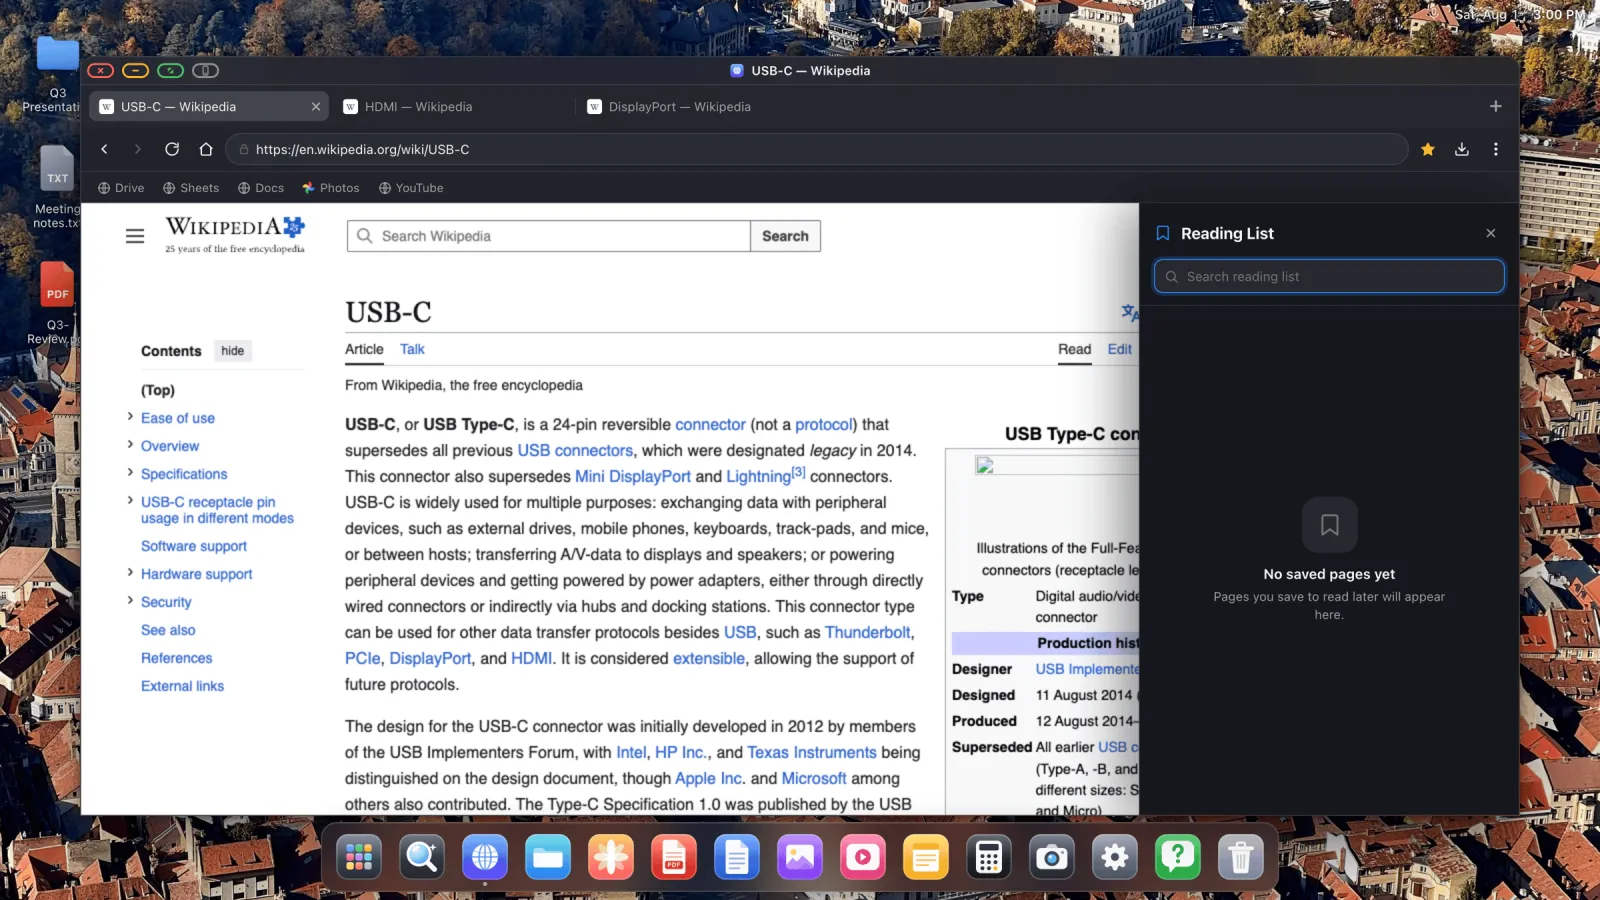Open the notes app in the dock
The width and height of the screenshot is (1600, 900).
[926, 857]
